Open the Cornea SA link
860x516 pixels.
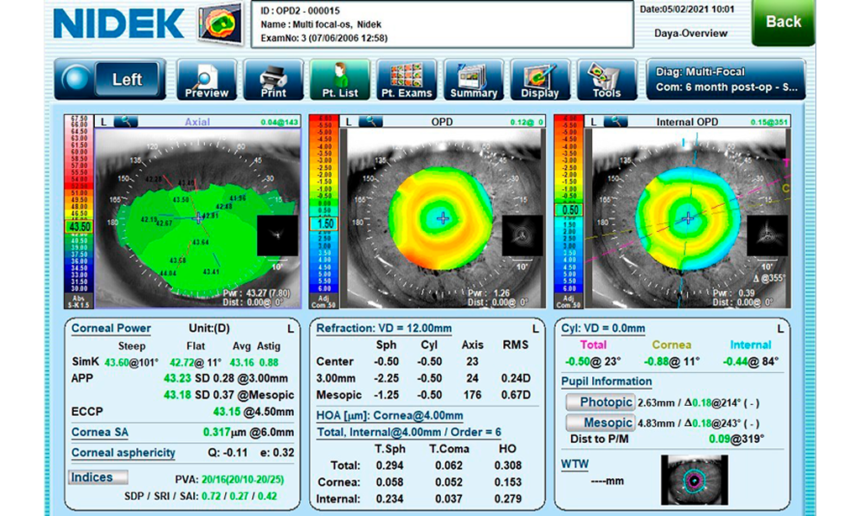coord(100,432)
